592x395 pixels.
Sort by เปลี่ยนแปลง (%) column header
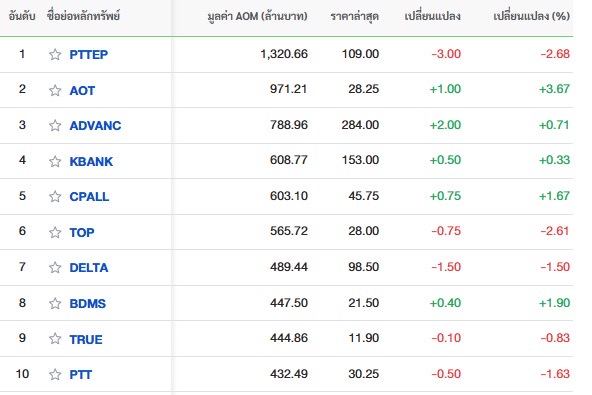[x=531, y=16]
